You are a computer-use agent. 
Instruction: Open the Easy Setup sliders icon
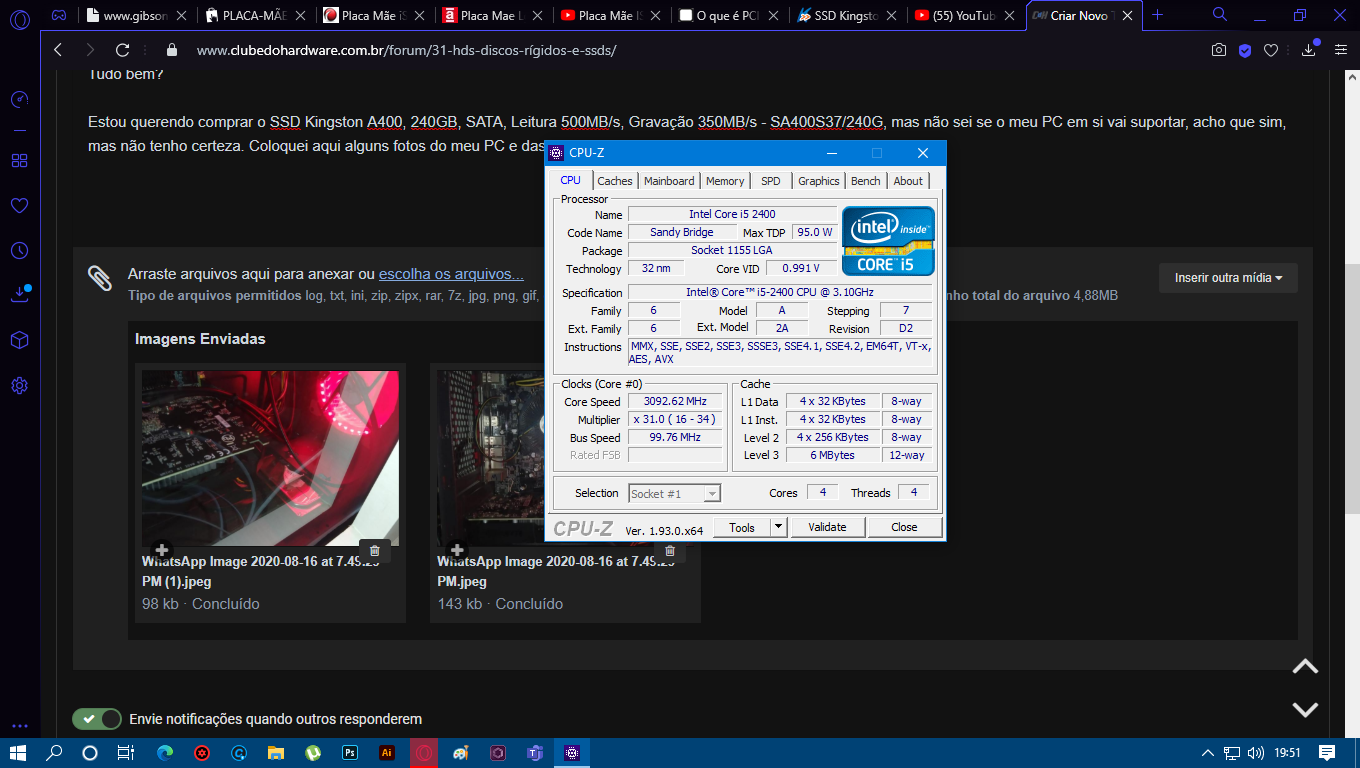tap(1341, 50)
